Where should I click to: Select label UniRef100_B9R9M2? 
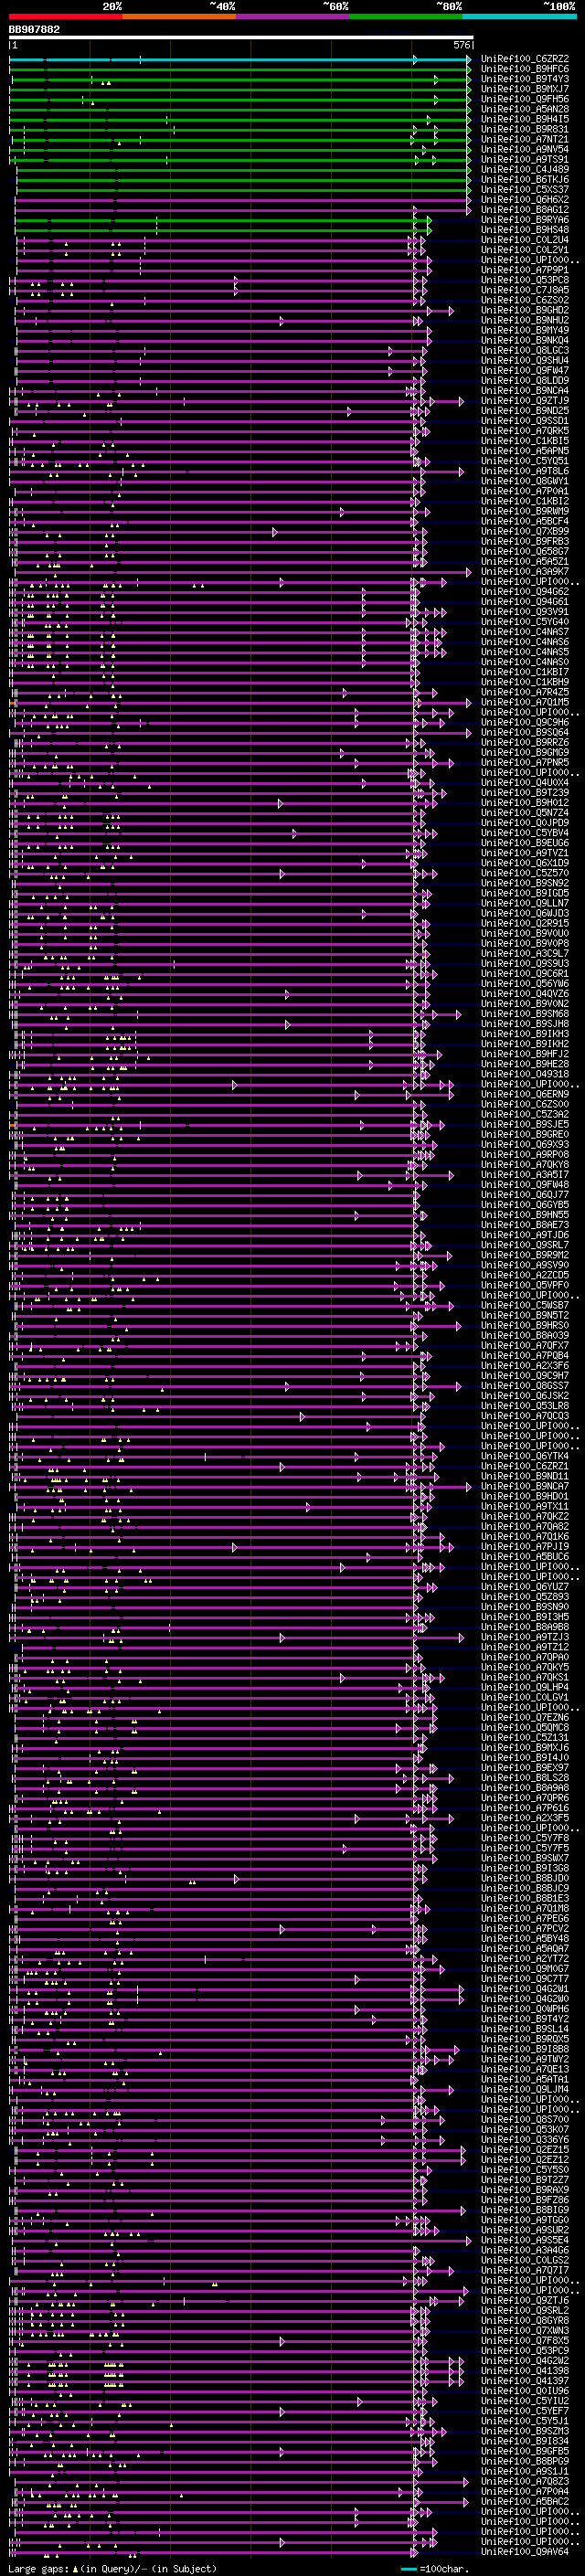[x=525, y=1256]
